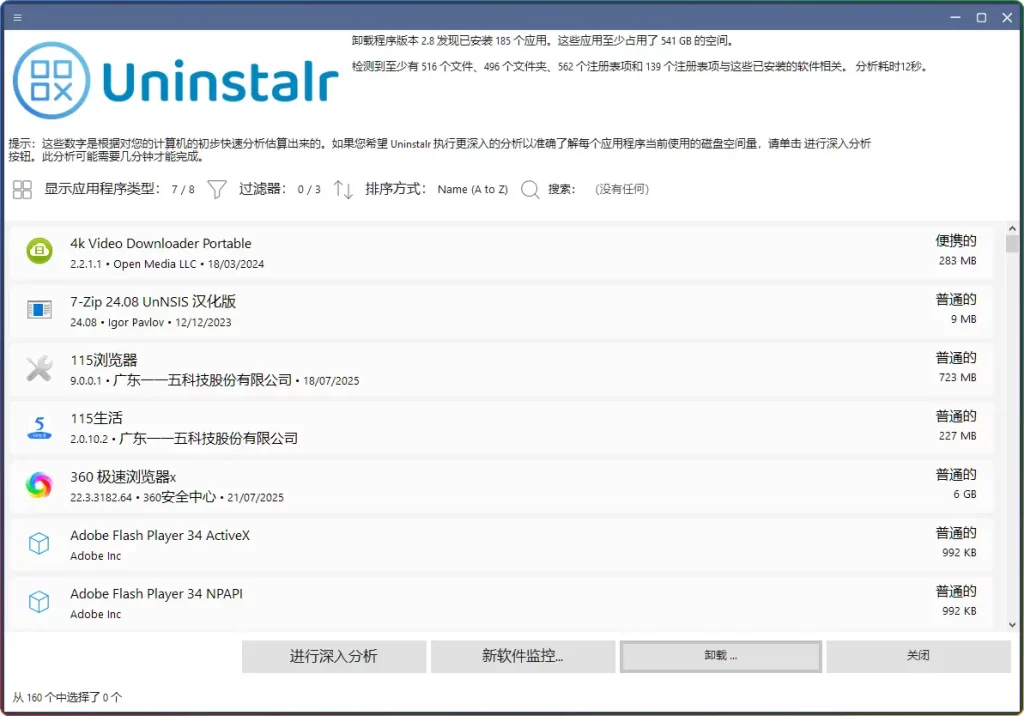Click the 7-Zip 24.08 app icon
The image size is (1024, 716).
tap(39, 309)
